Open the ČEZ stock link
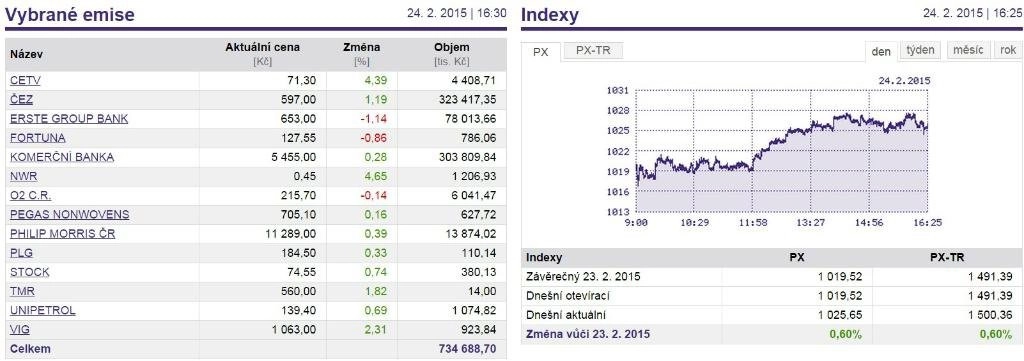The height and width of the screenshot is (361, 1024). [21, 99]
